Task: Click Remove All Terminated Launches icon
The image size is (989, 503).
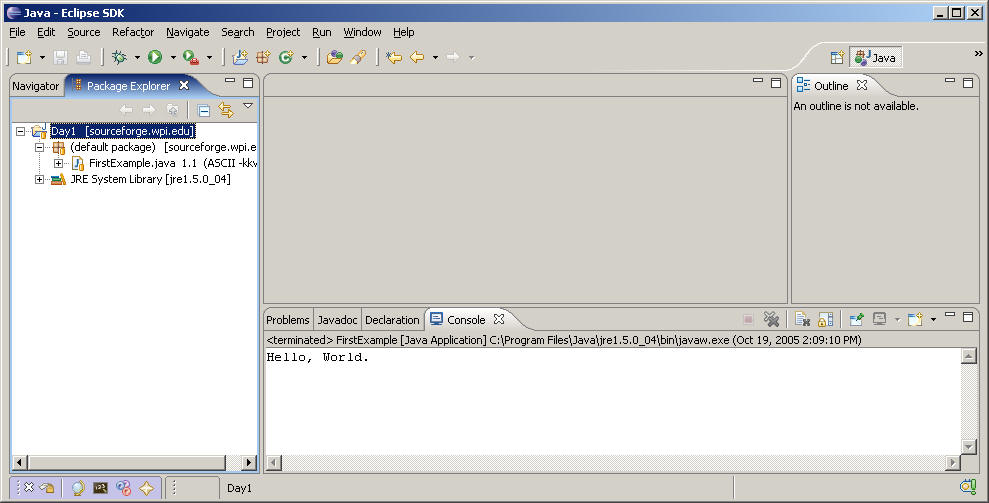Action: [x=771, y=319]
